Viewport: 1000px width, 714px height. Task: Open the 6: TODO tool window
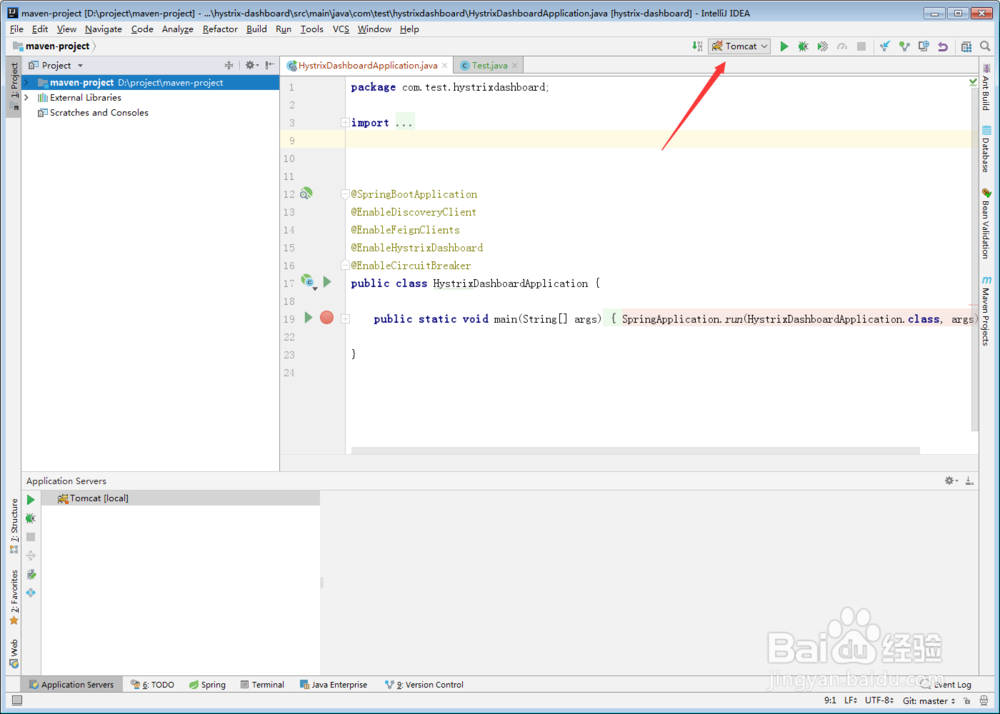(152, 685)
